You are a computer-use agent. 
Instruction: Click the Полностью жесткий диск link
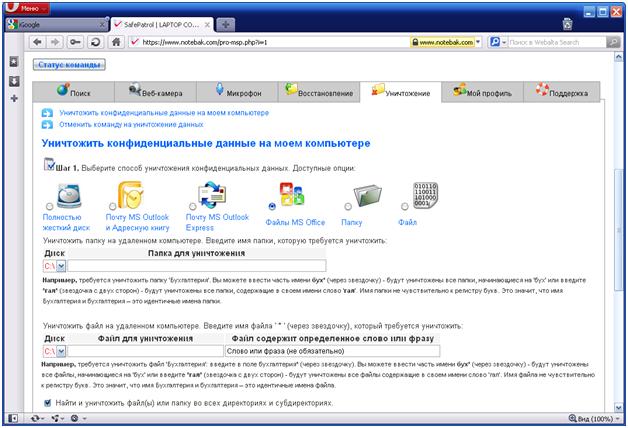66,222
